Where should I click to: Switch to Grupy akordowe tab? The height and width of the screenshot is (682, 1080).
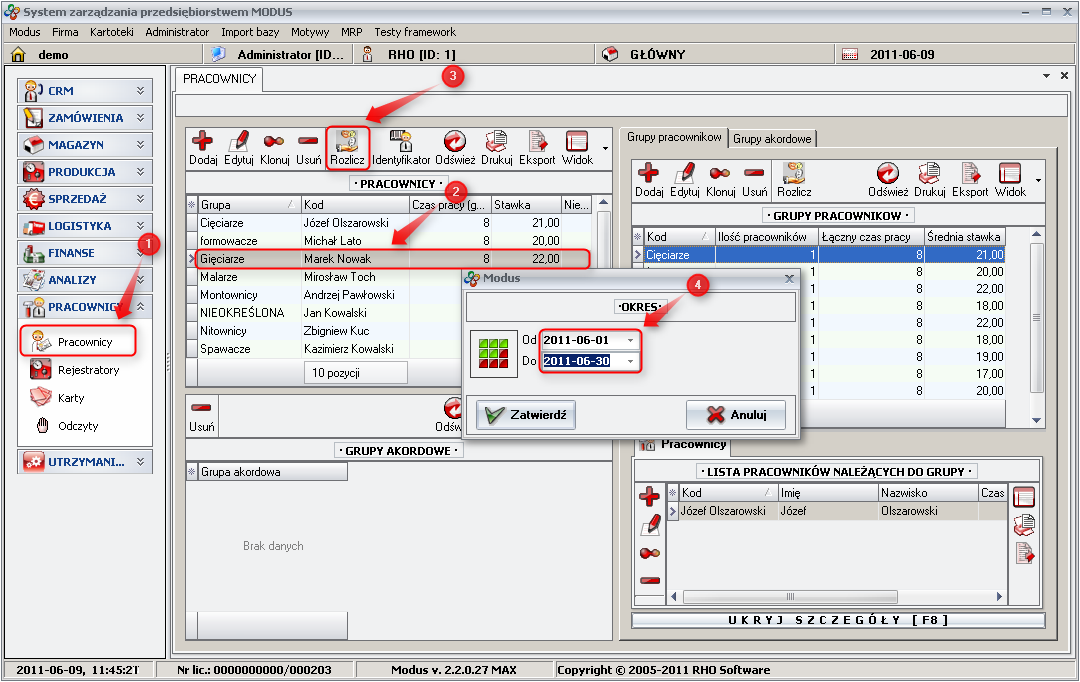(773, 138)
